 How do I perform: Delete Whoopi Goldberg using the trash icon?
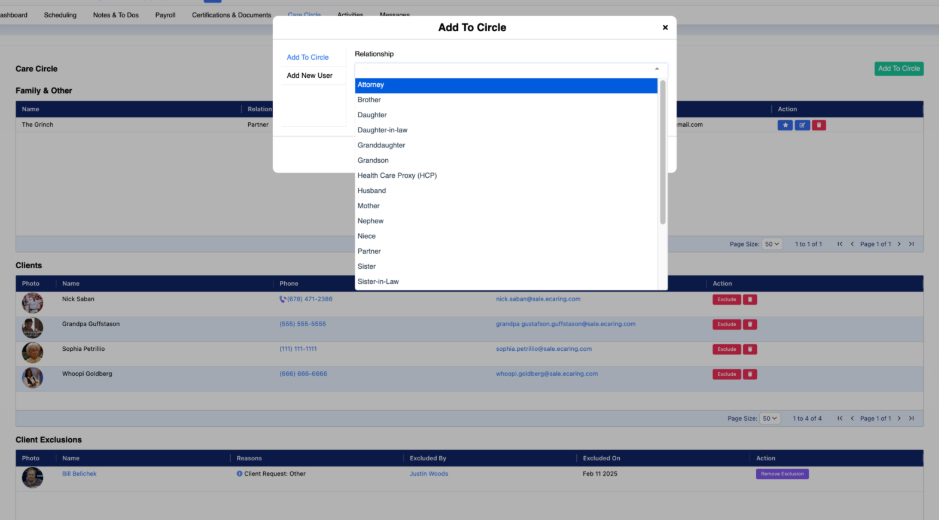tap(750, 374)
